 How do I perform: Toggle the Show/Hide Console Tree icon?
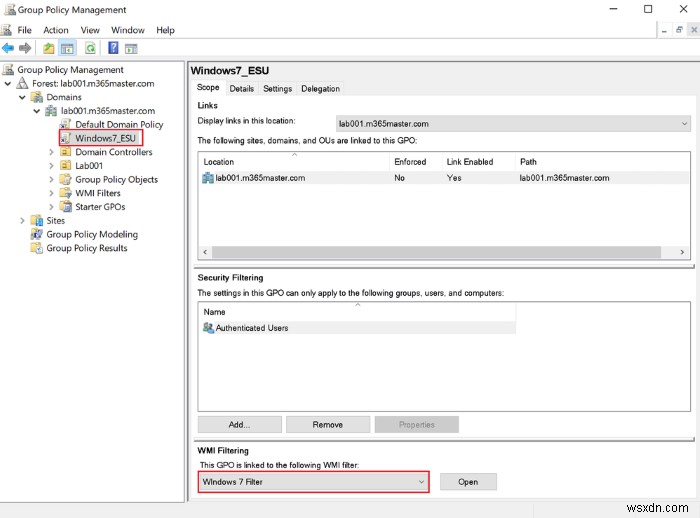(67, 48)
